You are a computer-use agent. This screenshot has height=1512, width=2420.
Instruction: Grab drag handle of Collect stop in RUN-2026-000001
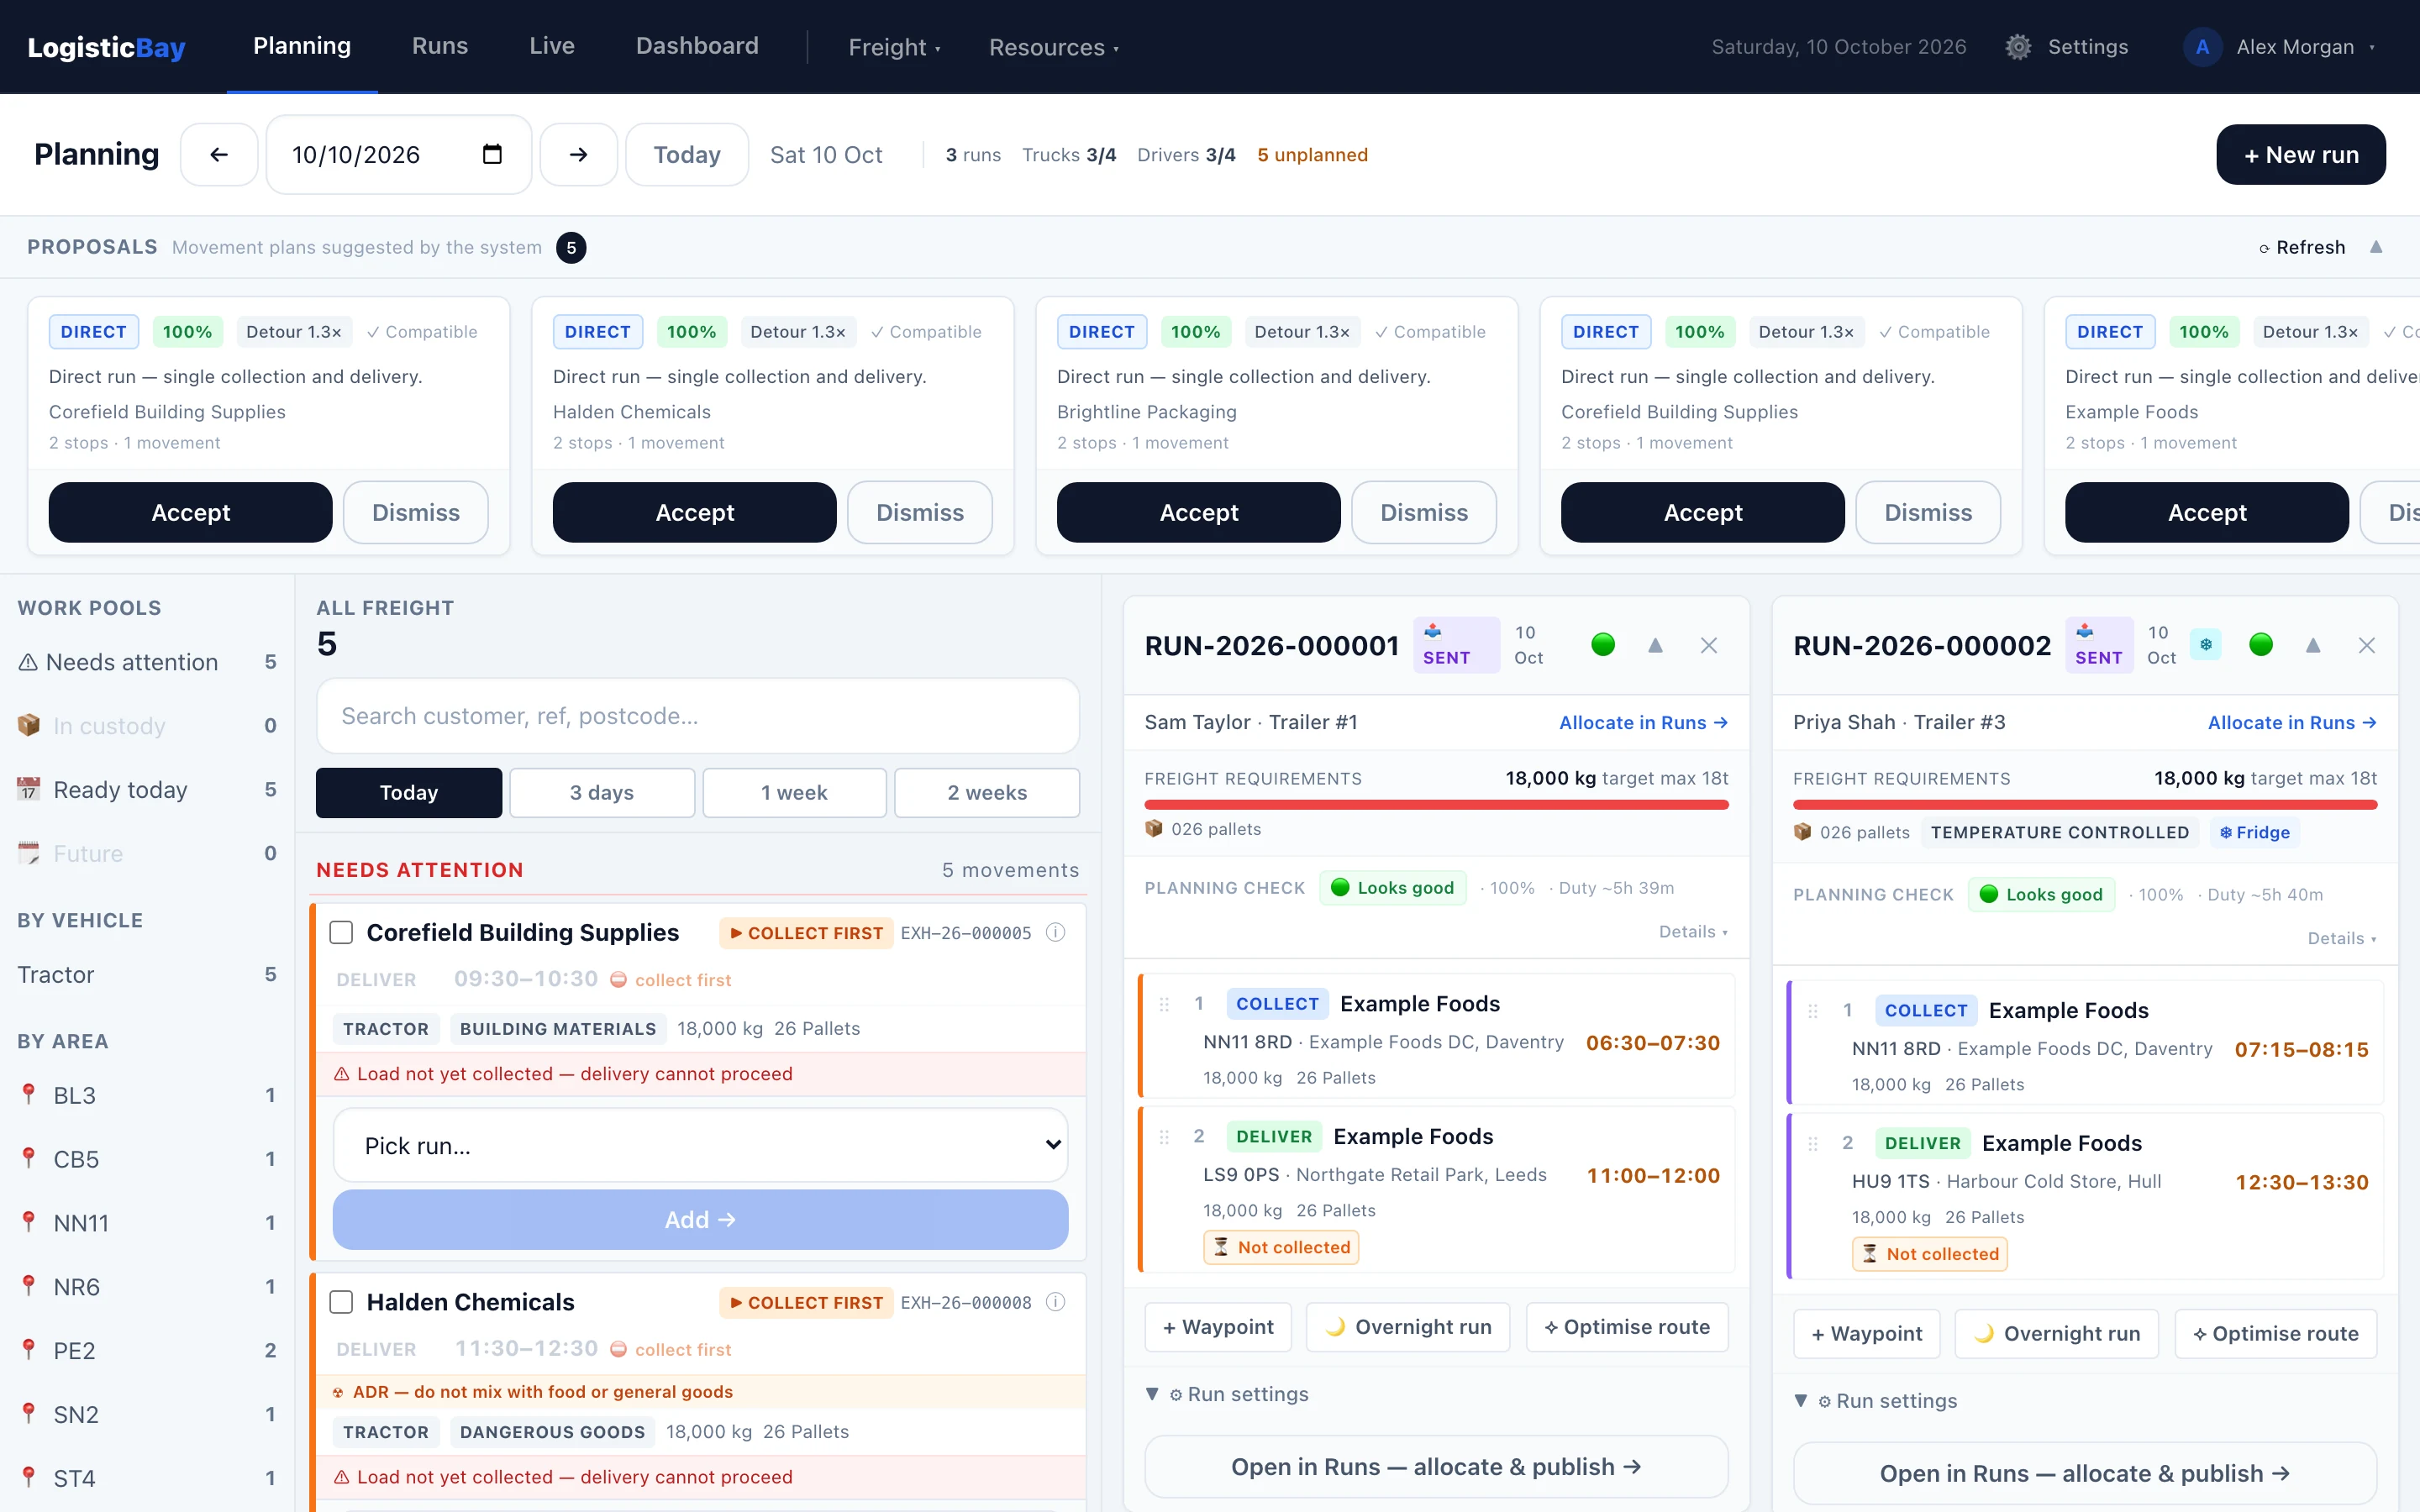[x=1164, y=1004]
